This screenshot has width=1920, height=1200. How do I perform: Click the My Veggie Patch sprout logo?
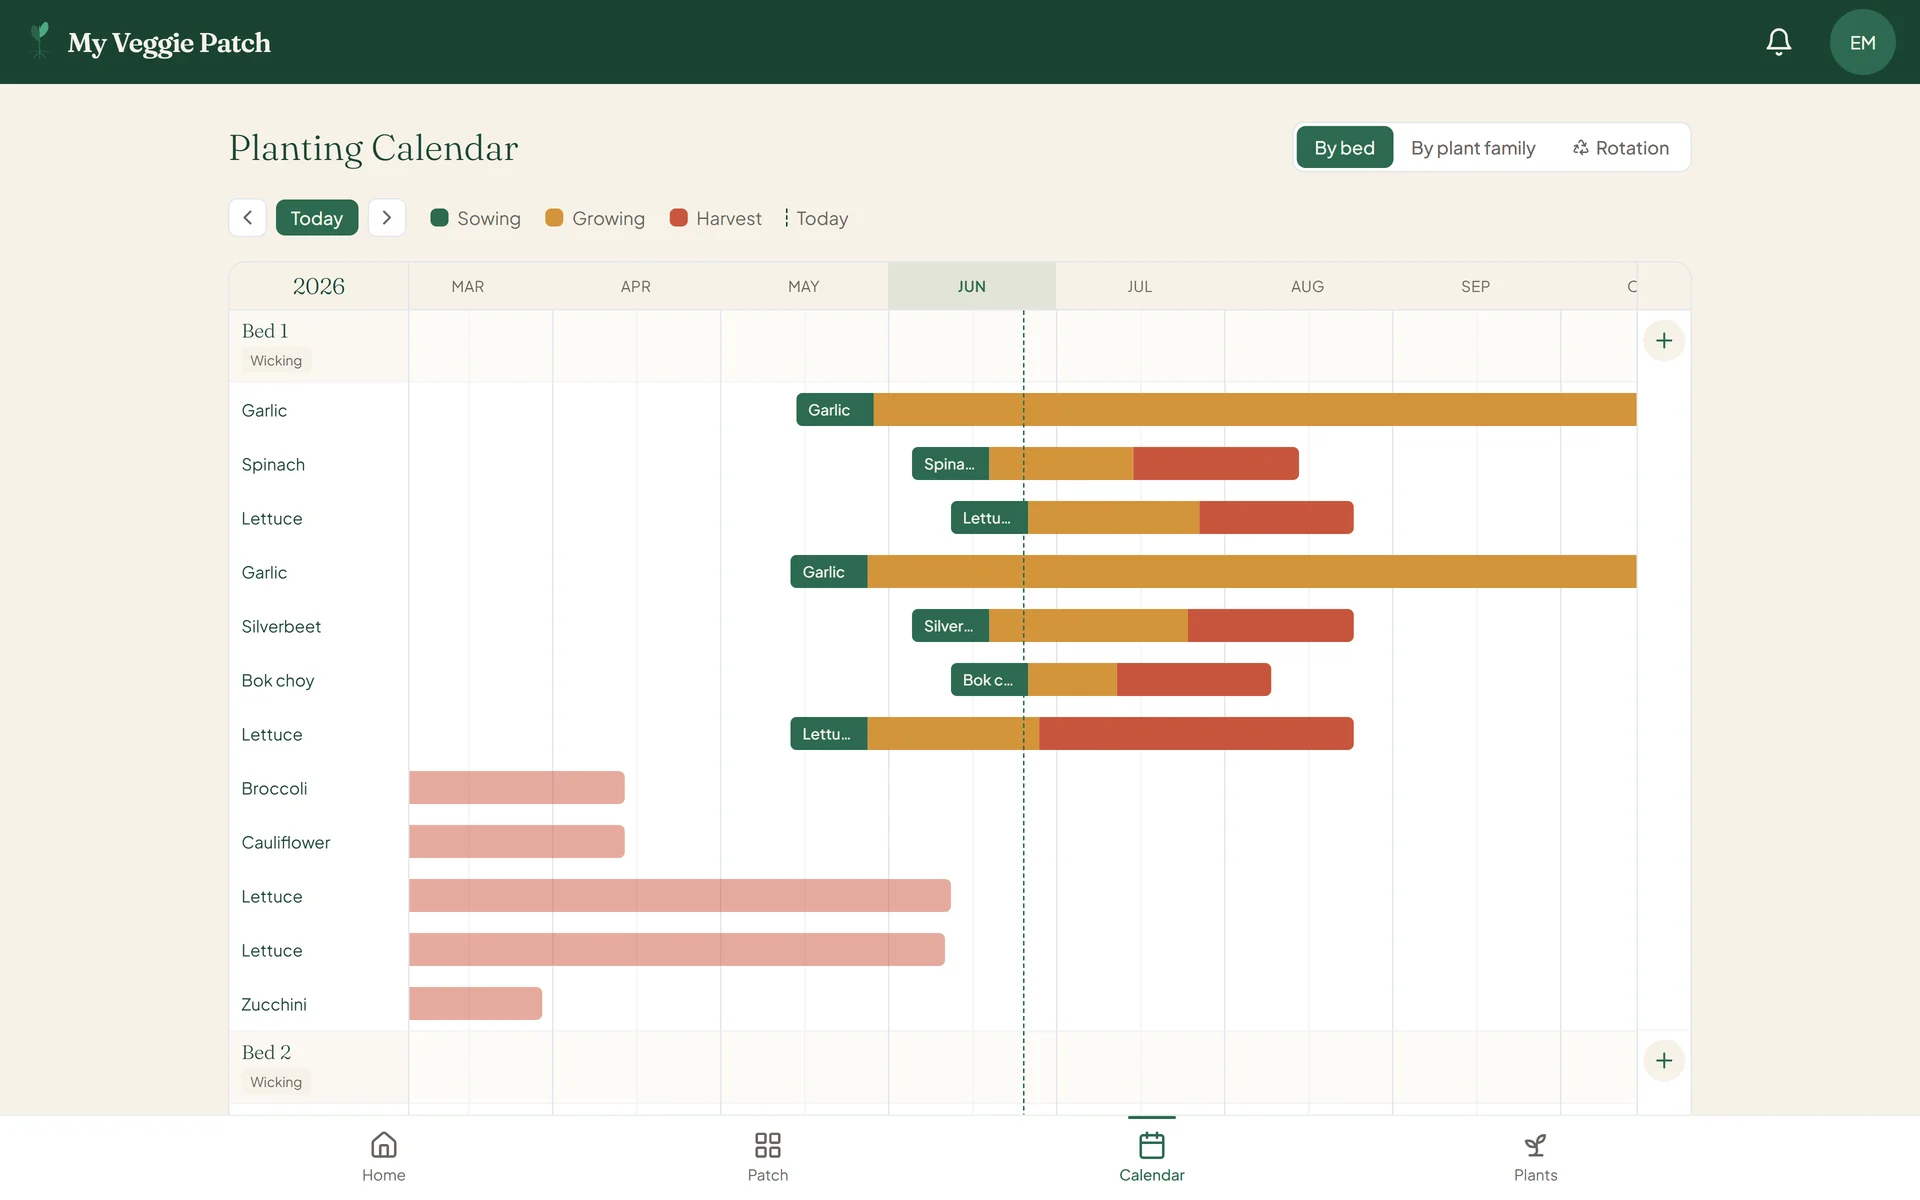pyautogui.click(x=39, y=41)
